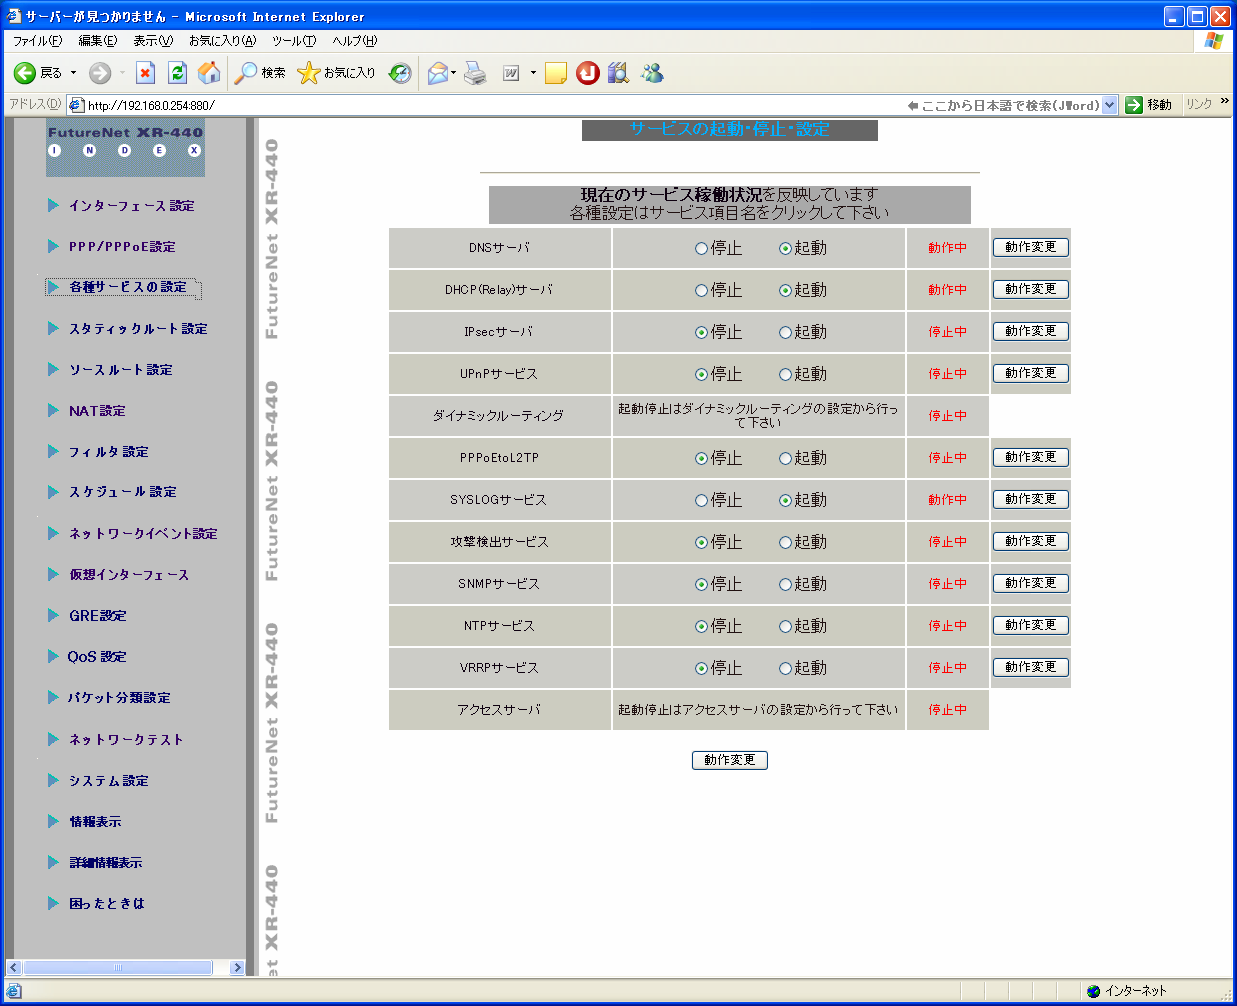
Task: Click the yellow note icon in toolbar
Action: click(556, 73)
